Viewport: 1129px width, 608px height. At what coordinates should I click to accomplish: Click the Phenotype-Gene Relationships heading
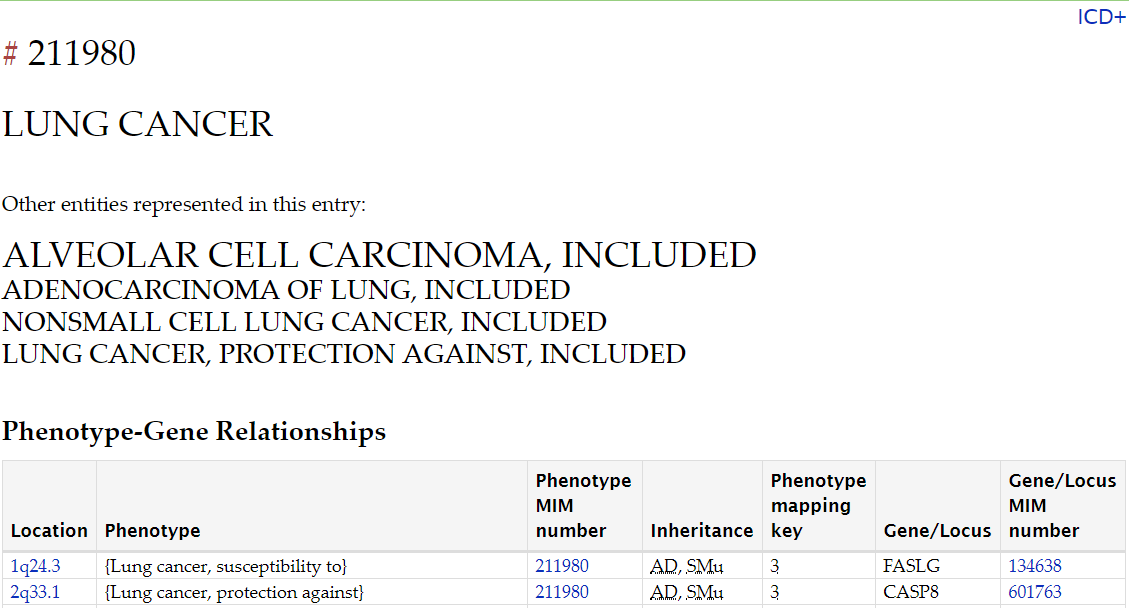click(194, 432)
